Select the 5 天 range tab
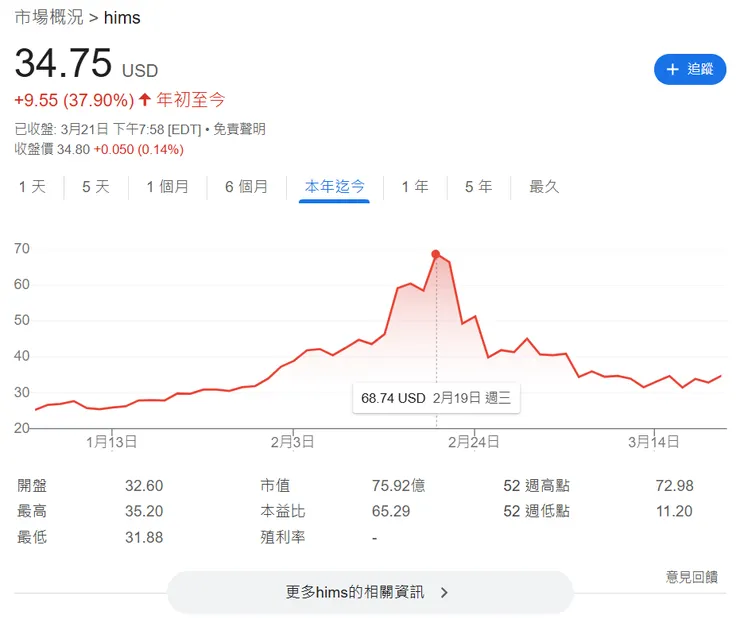 click(96, 186)
